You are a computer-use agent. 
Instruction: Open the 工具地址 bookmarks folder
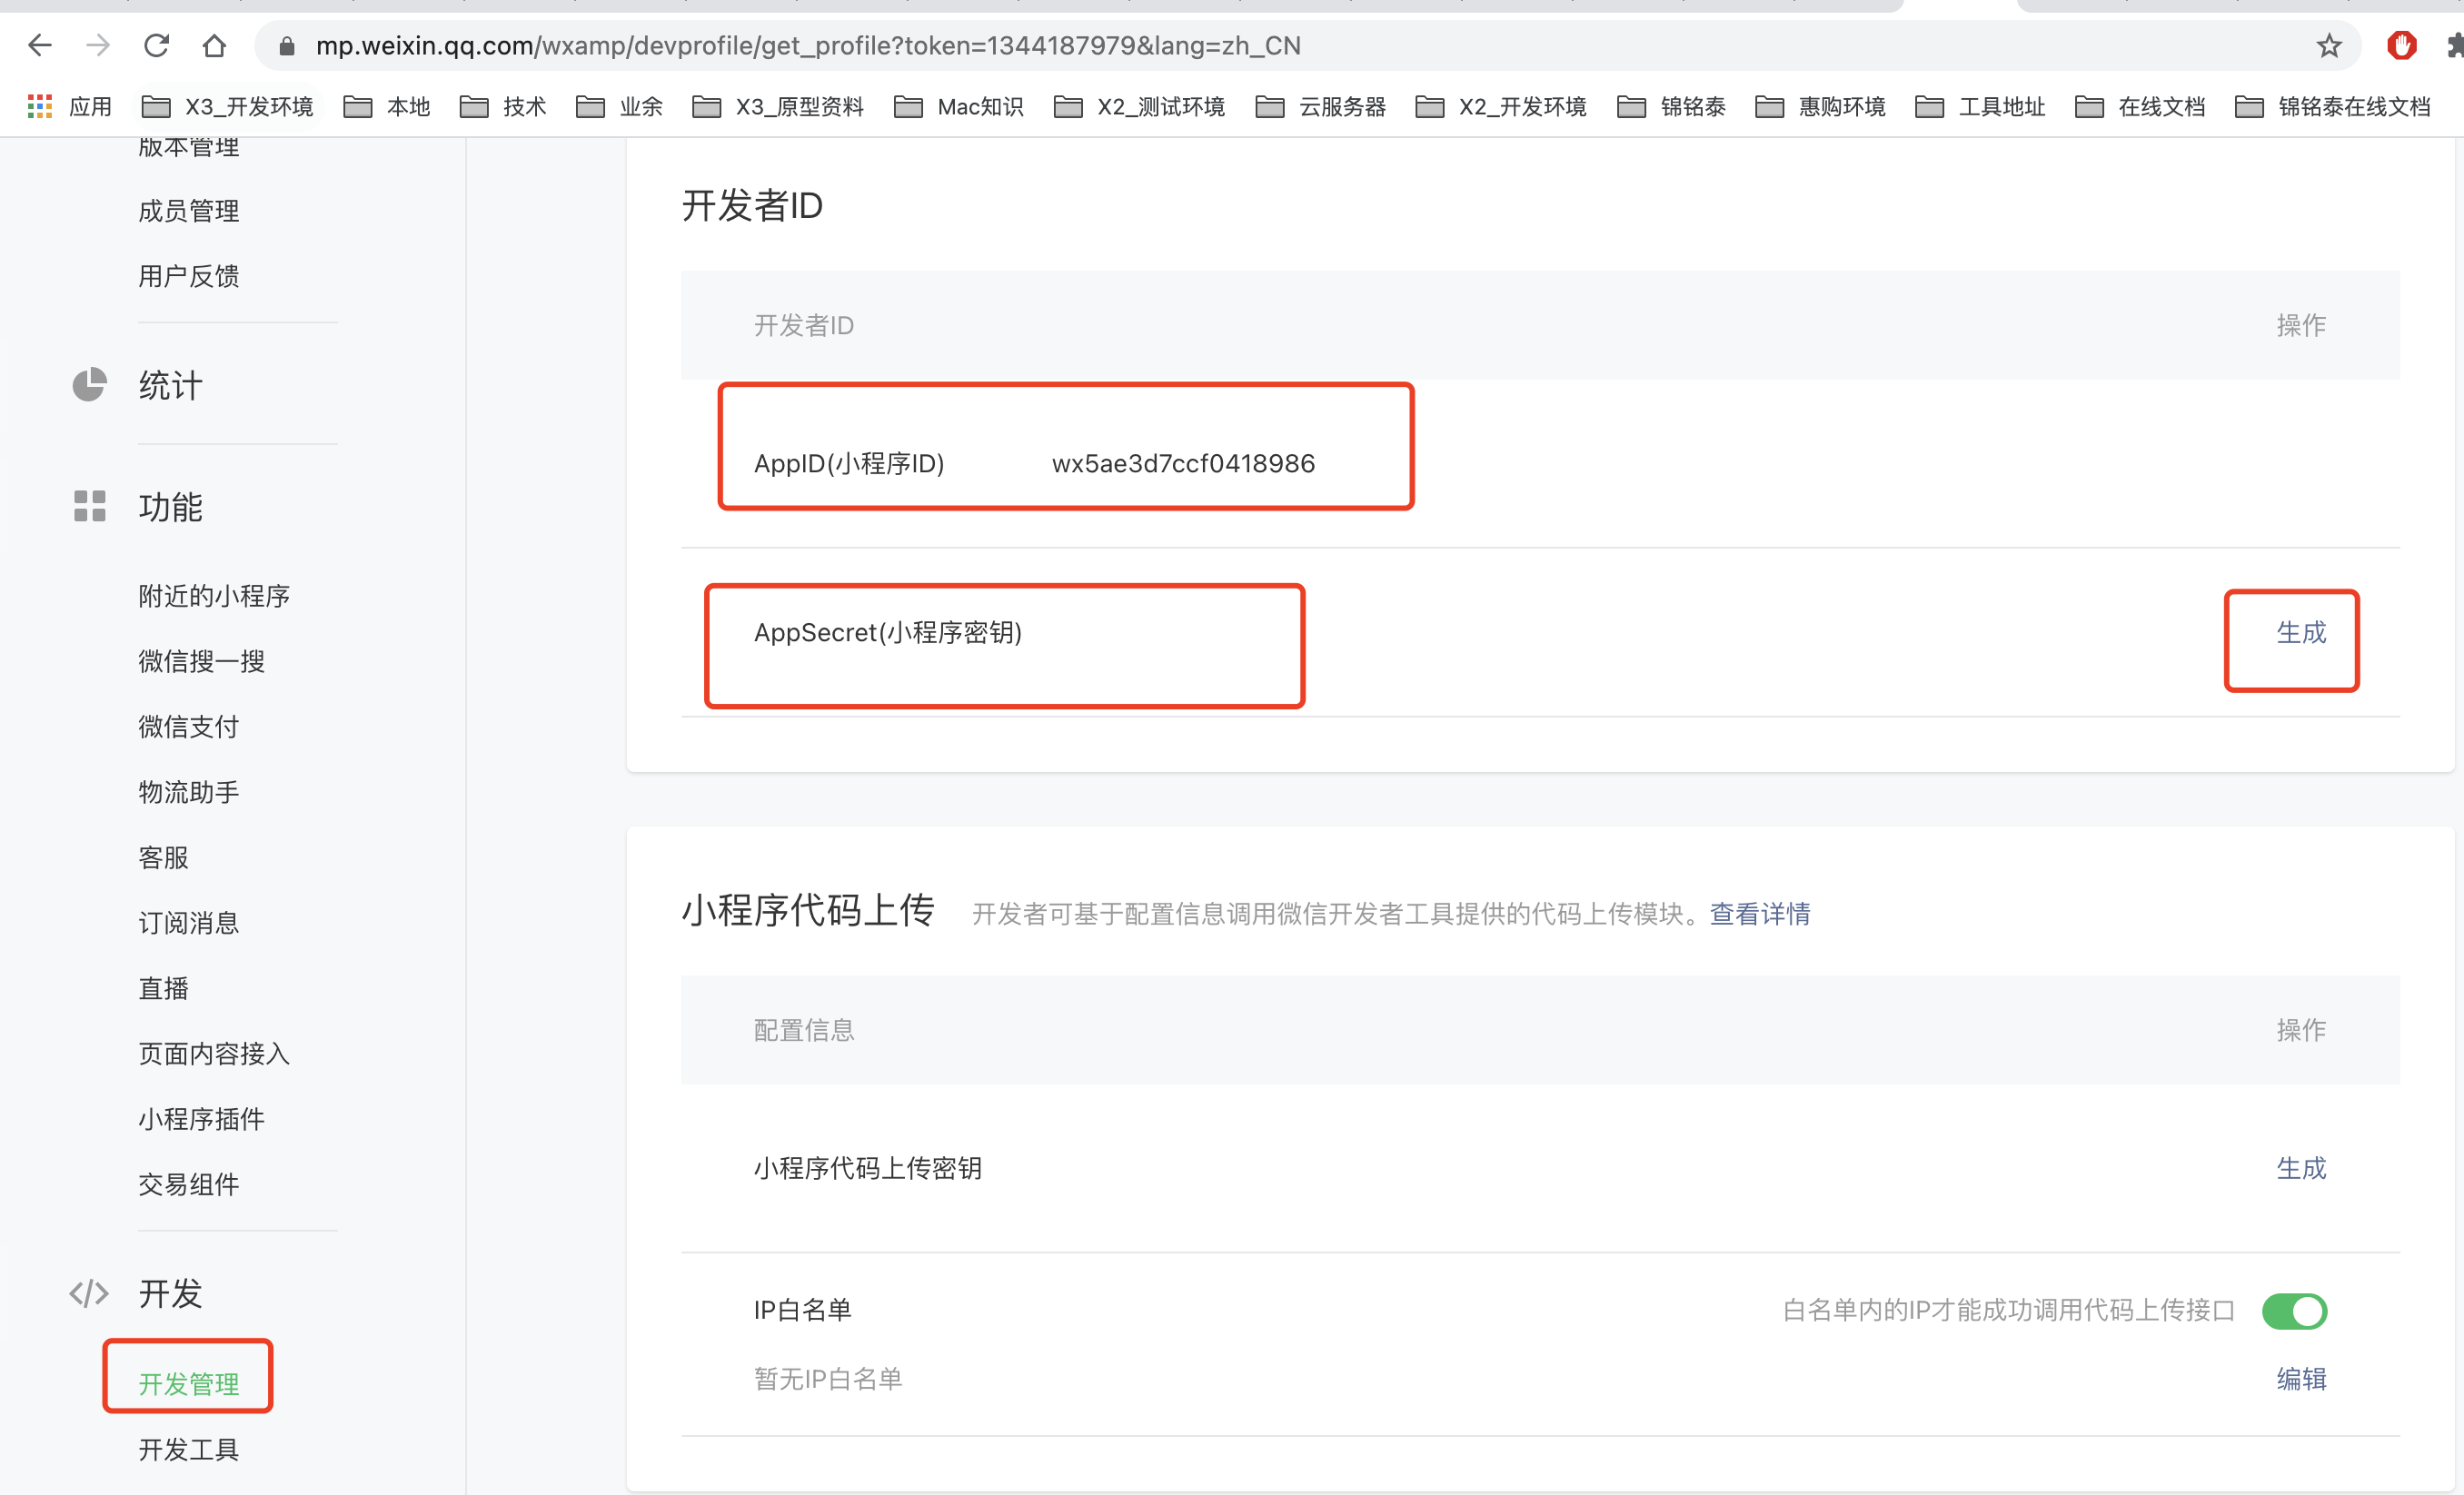coord(1980,106)
